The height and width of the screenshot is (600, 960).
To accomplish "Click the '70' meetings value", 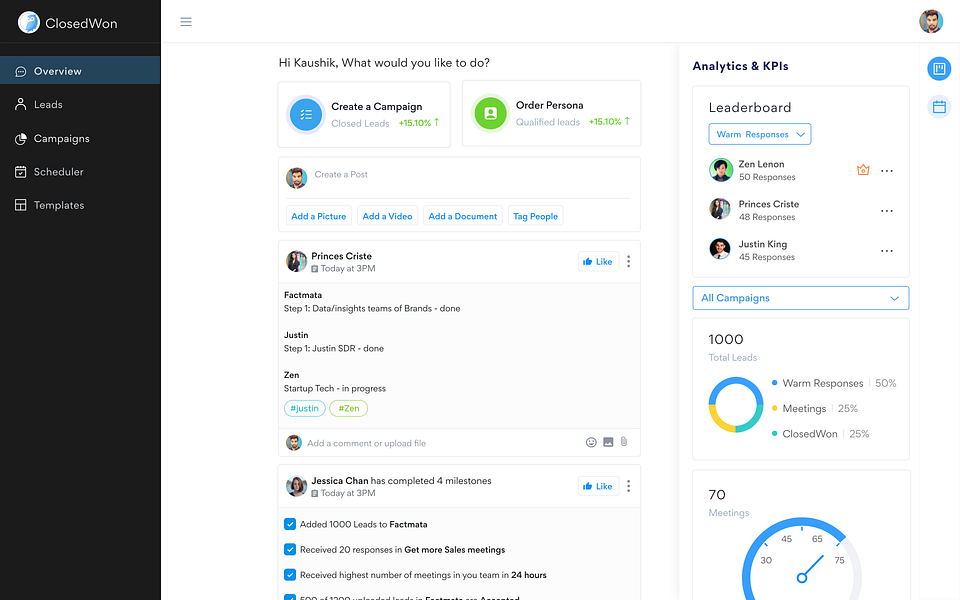I will coord(717,495).
